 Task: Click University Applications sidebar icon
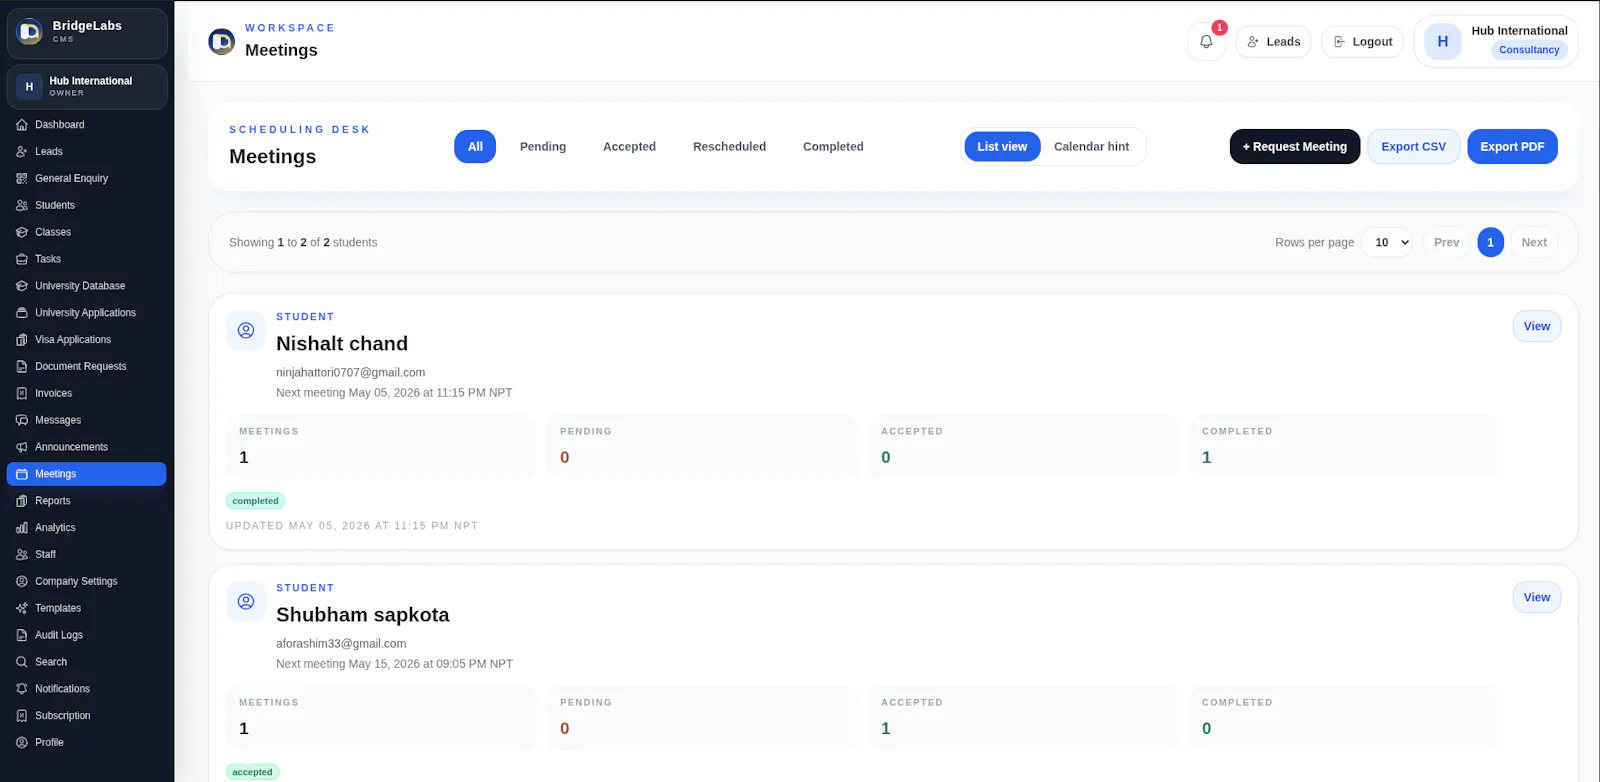point(22,313)
